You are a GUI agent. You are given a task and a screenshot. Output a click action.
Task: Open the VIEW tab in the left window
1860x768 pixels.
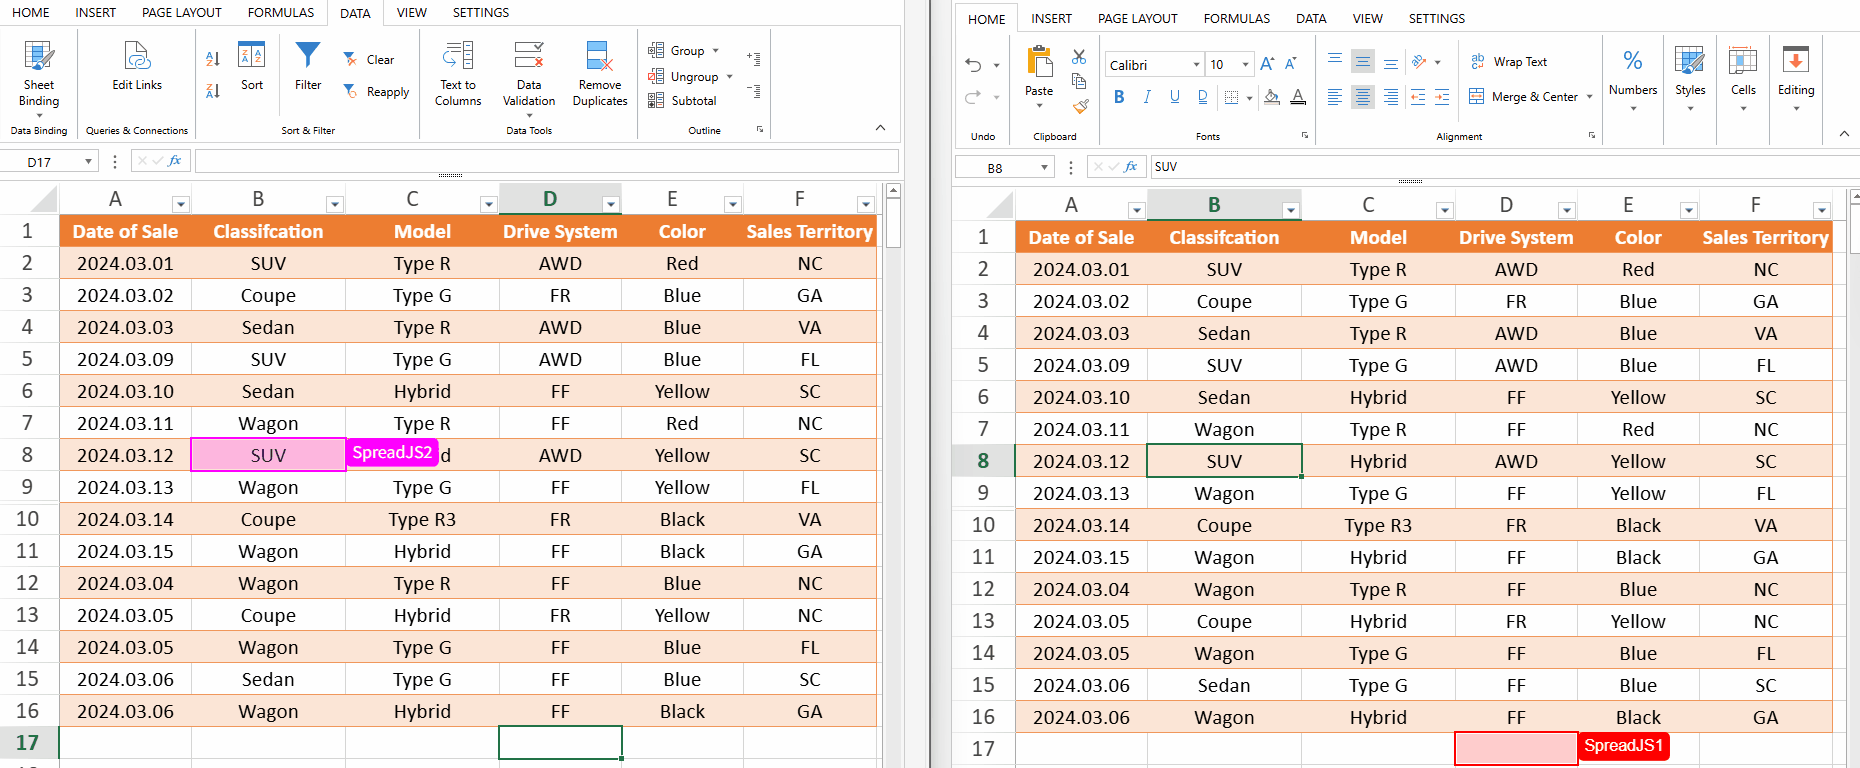point(411,13)
